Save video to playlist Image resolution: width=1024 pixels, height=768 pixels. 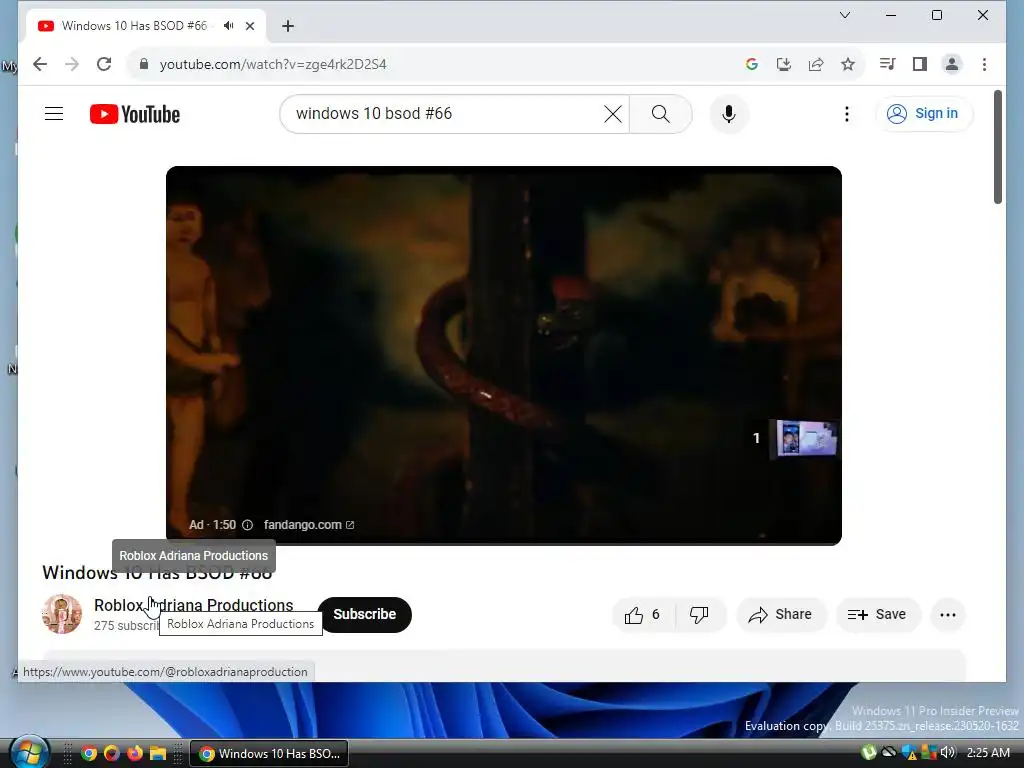point(878,615)
